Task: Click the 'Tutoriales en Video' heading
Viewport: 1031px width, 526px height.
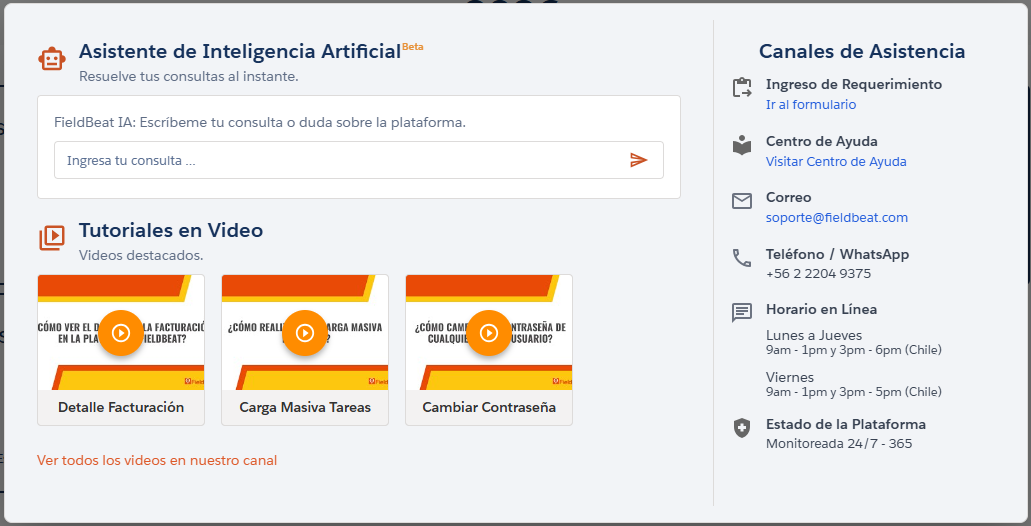Action: pyautogui.click(x=171, y=230)
